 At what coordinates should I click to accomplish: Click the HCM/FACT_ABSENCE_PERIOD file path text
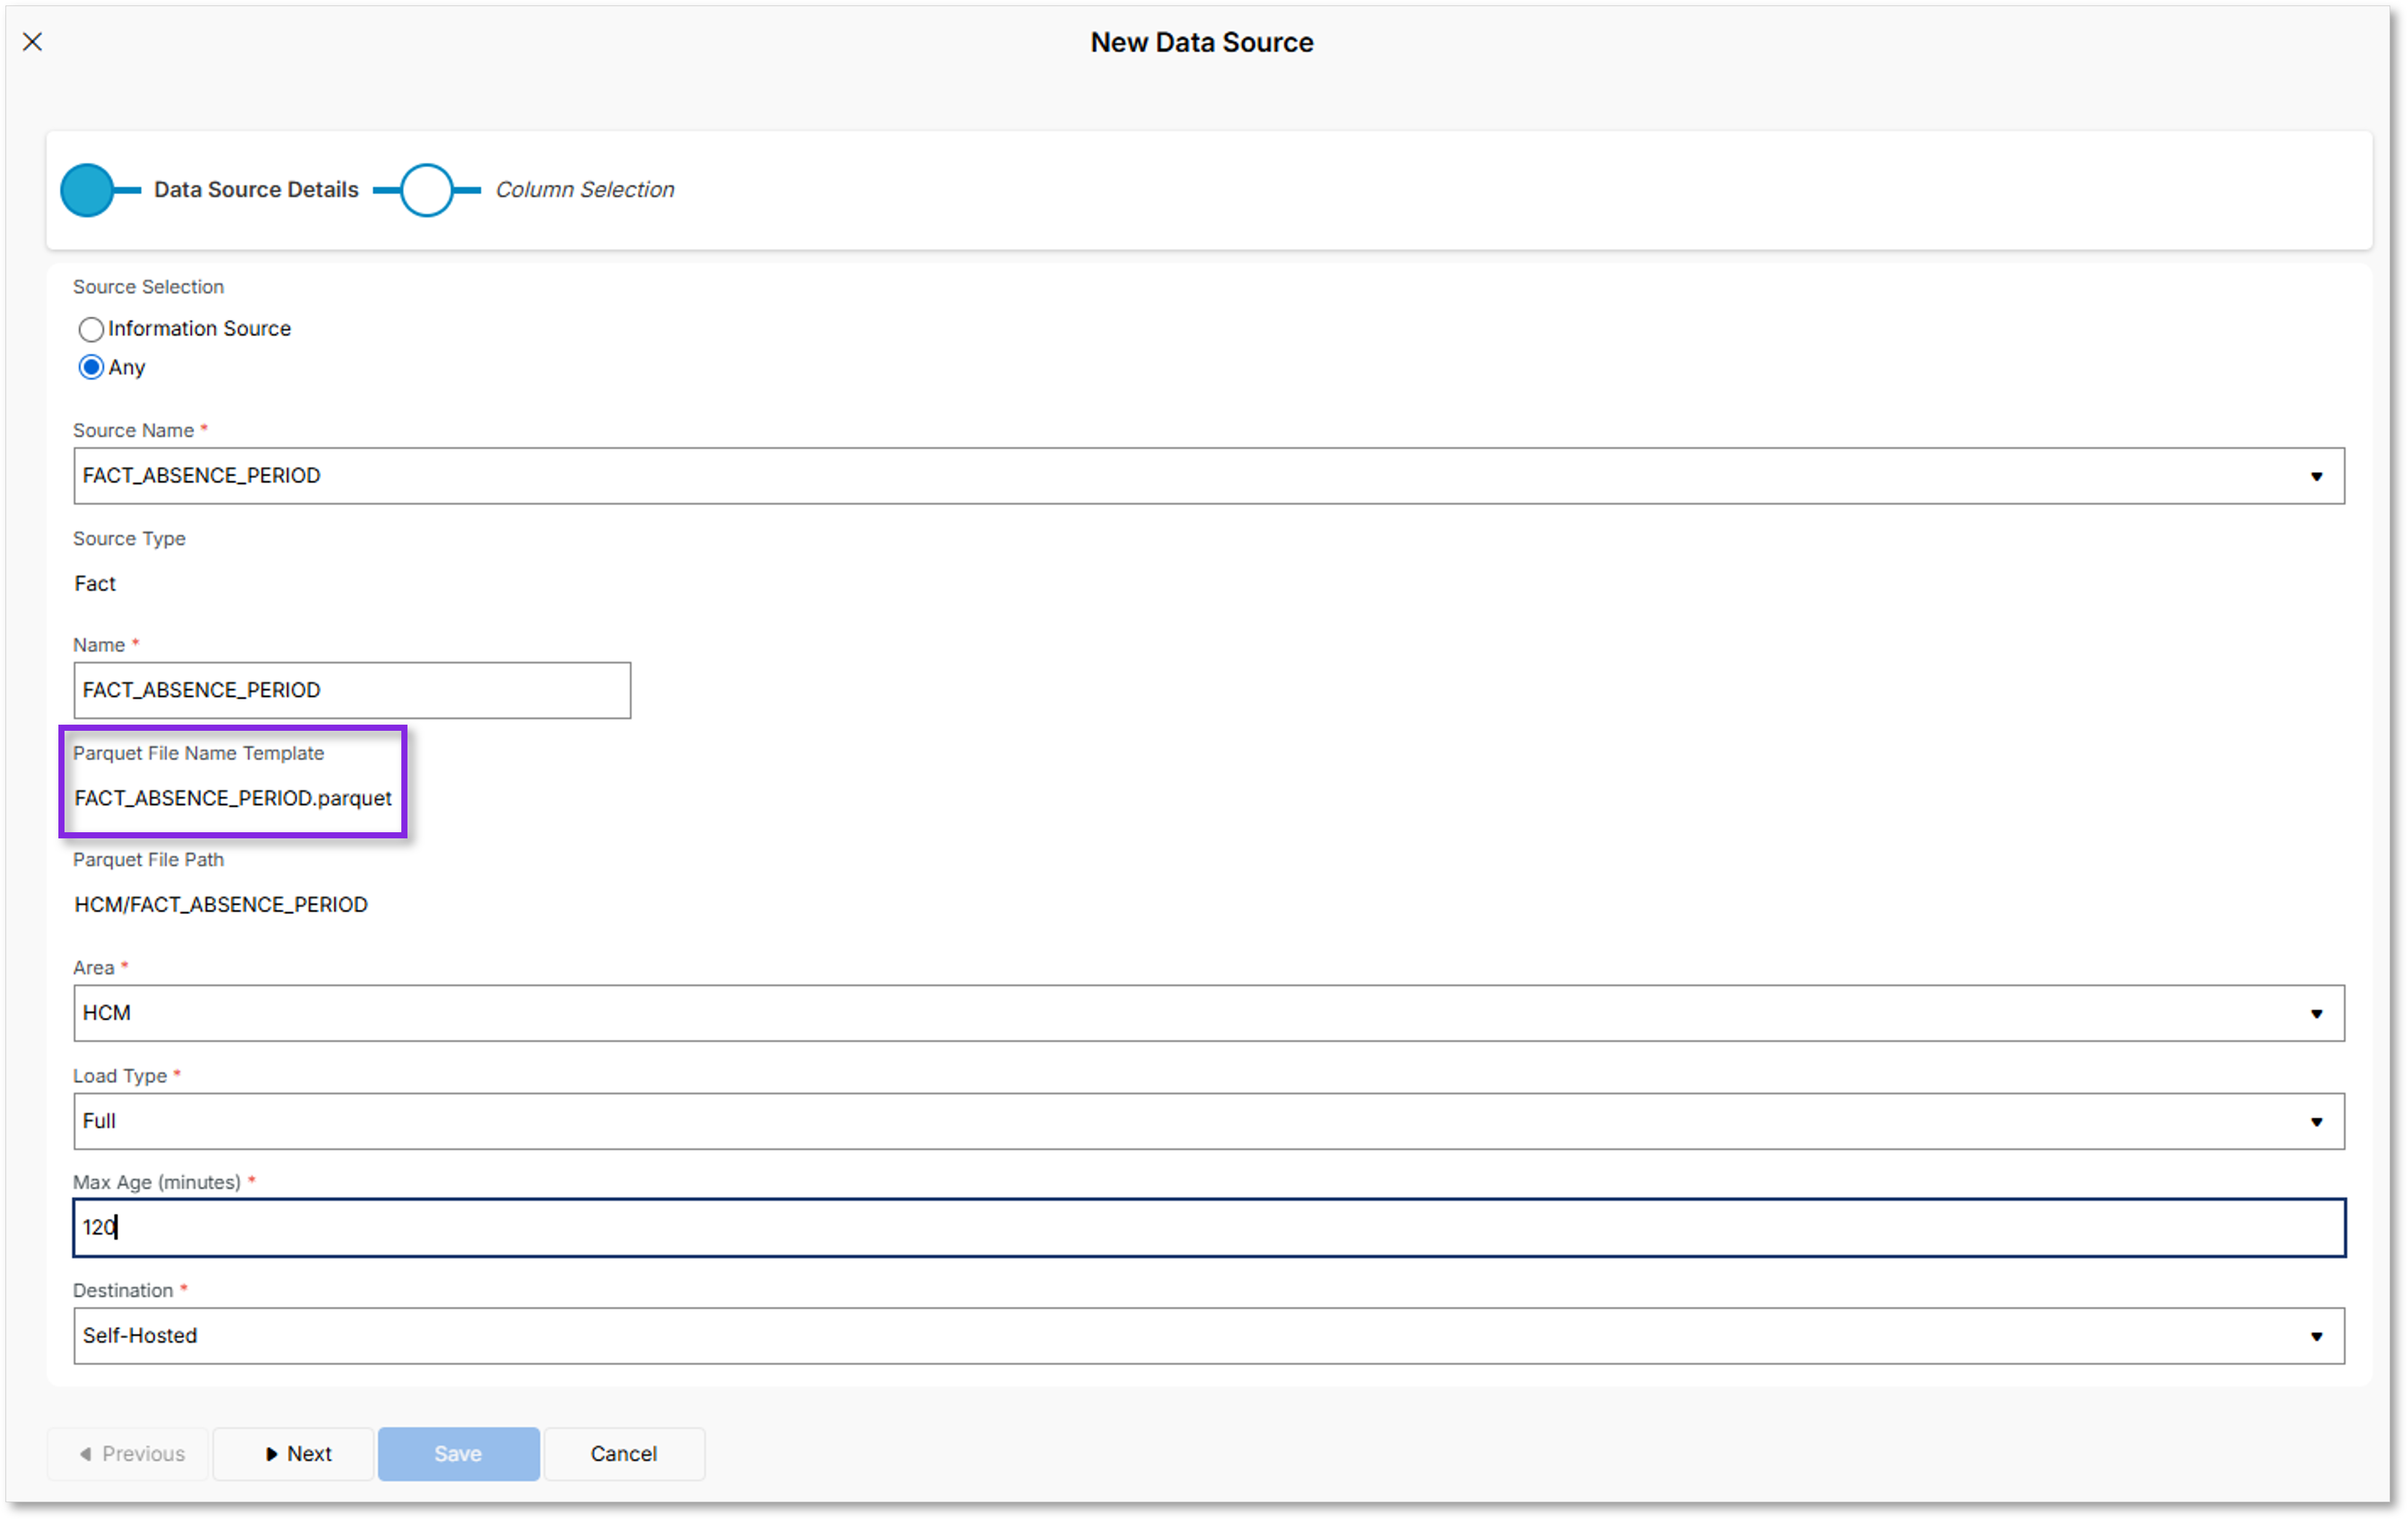coord(221,905)
